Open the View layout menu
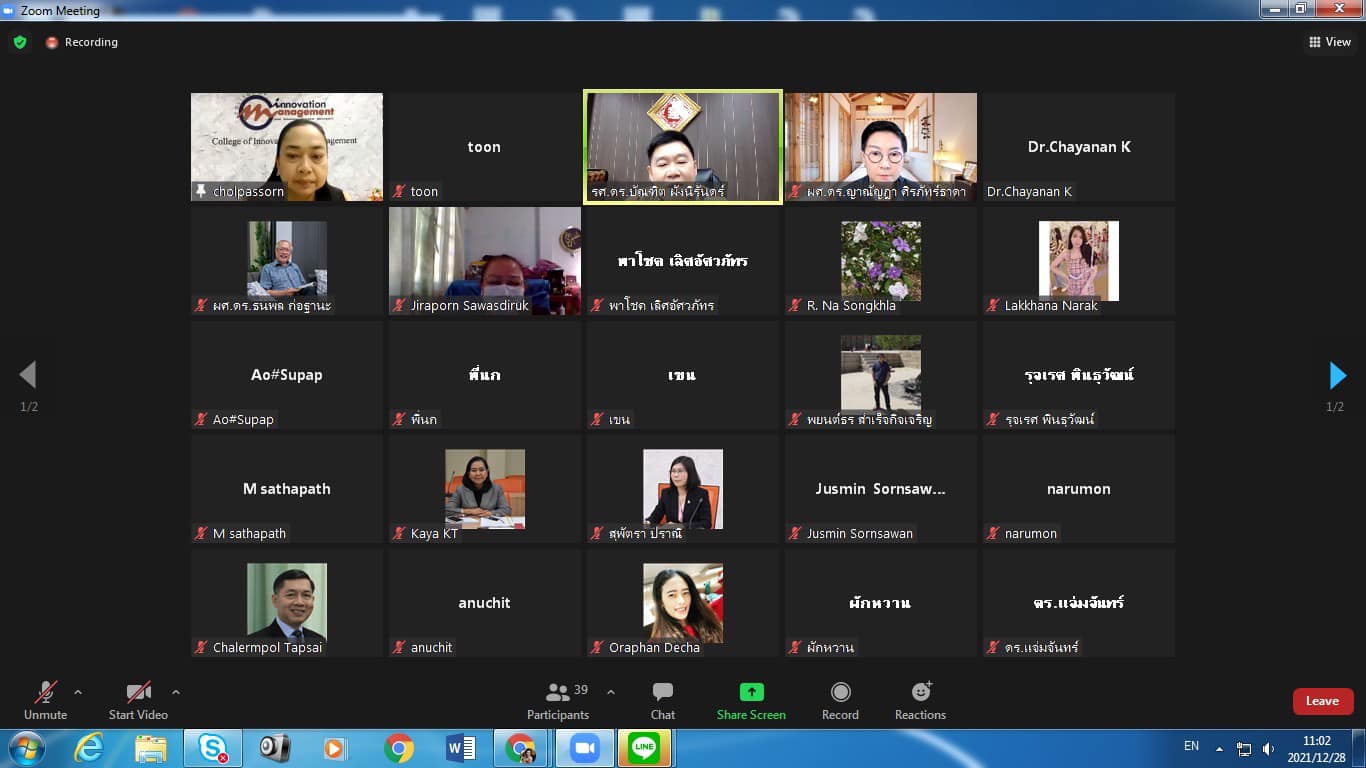Screen dimensions: 1366x768 click(x=1330, y=42)
